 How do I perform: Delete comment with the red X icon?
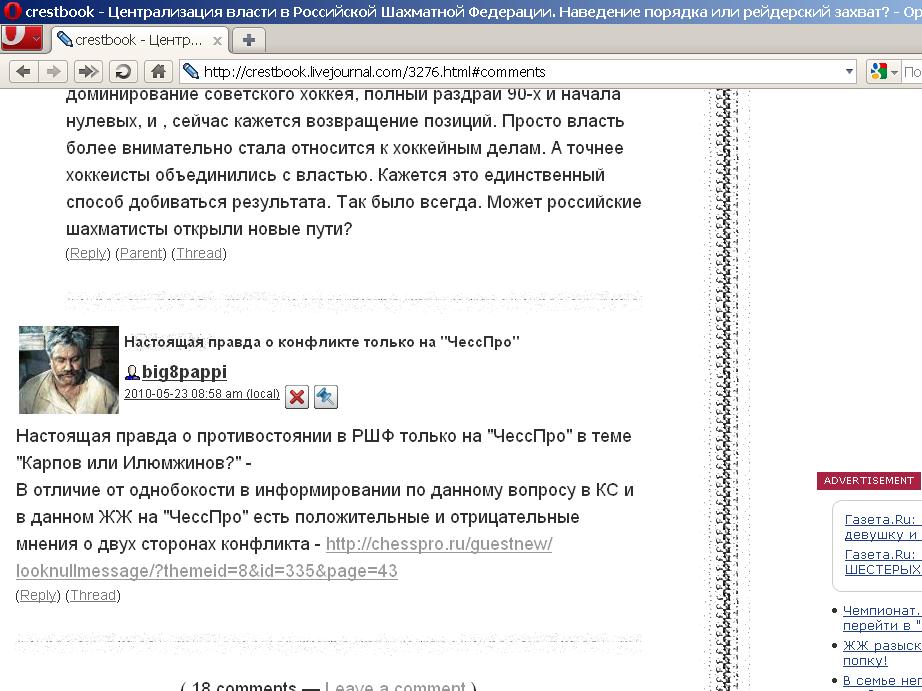tap(297, 397)
